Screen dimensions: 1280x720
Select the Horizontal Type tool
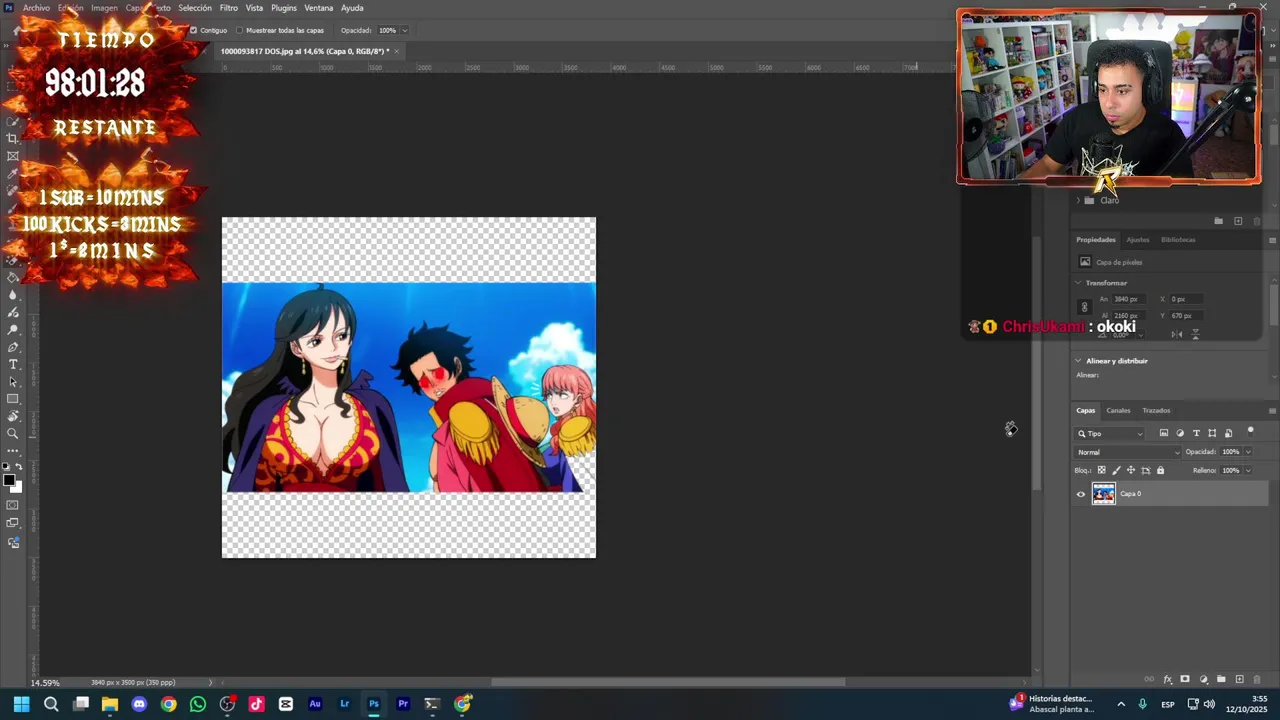point(13,364)
